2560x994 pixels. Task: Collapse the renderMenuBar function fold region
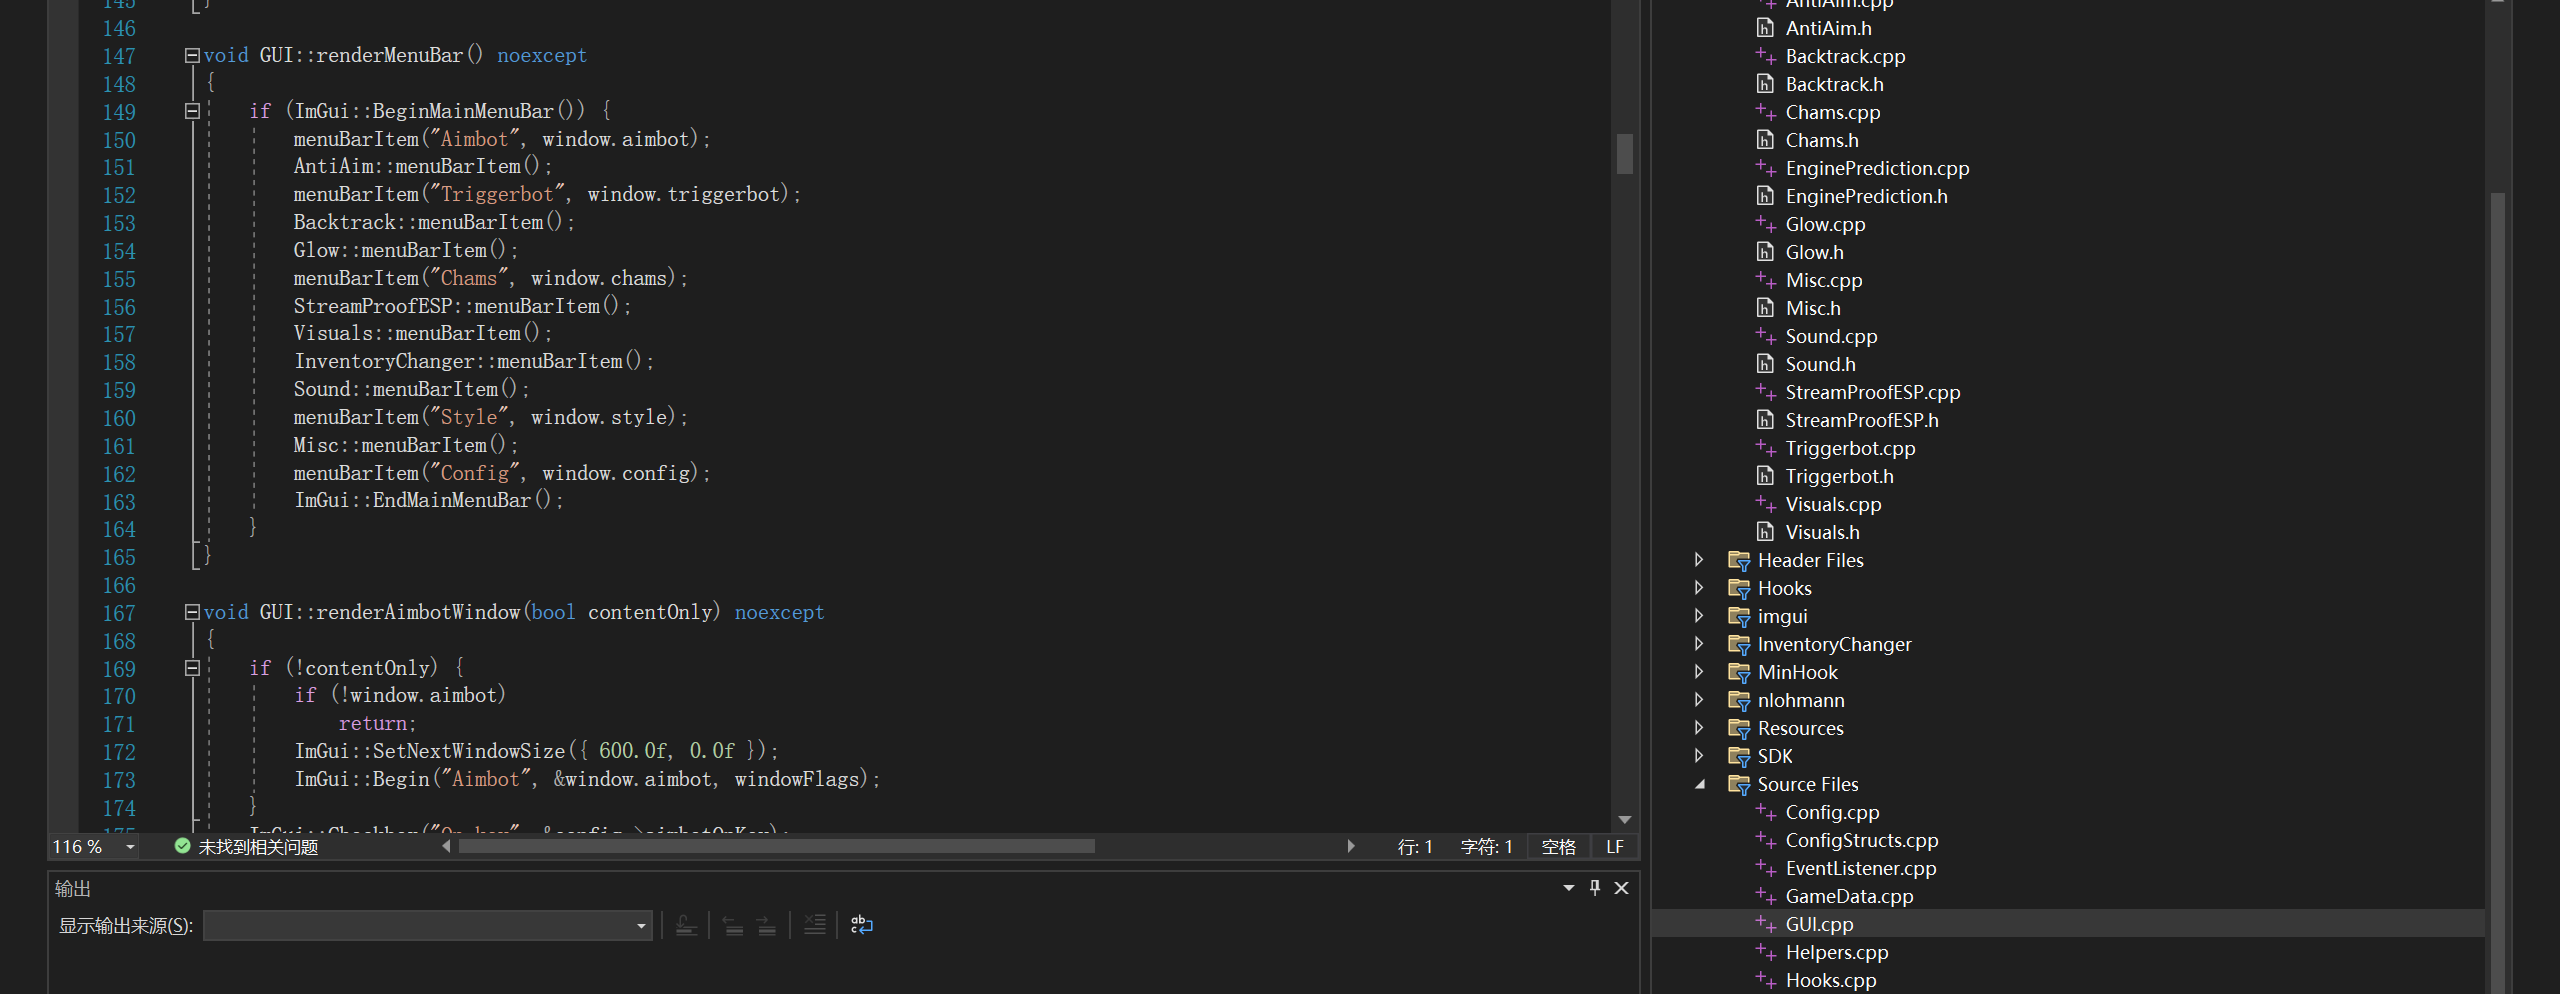[x=192, y=55]
